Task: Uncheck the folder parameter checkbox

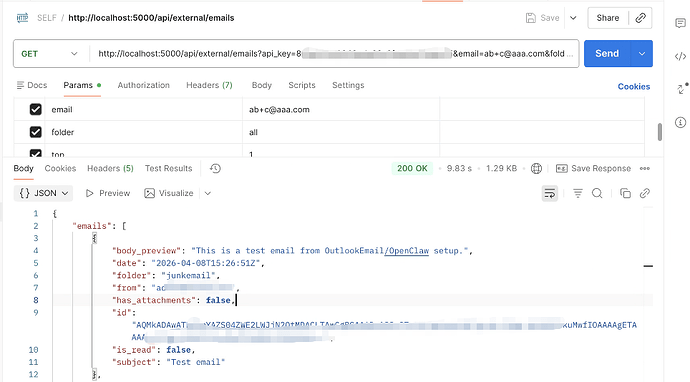Action: click(x=36, y=132)
